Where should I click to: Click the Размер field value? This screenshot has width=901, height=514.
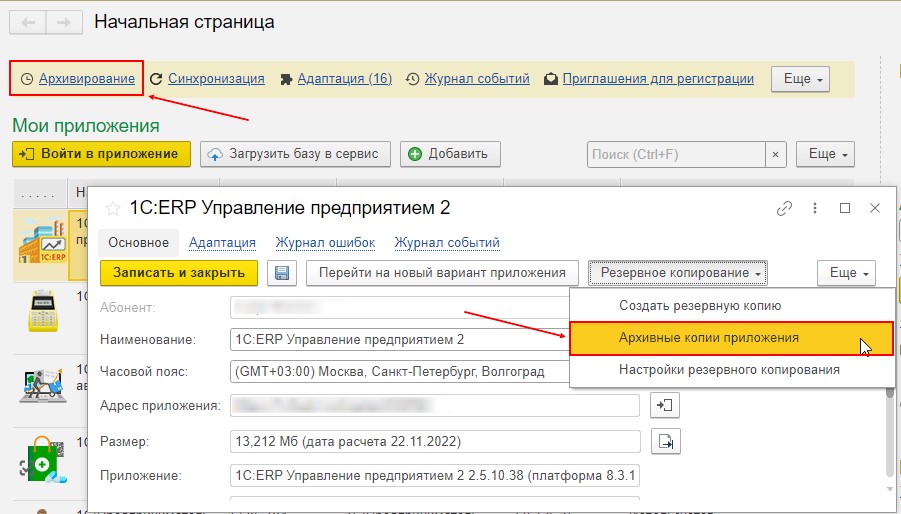pos(435,442)
